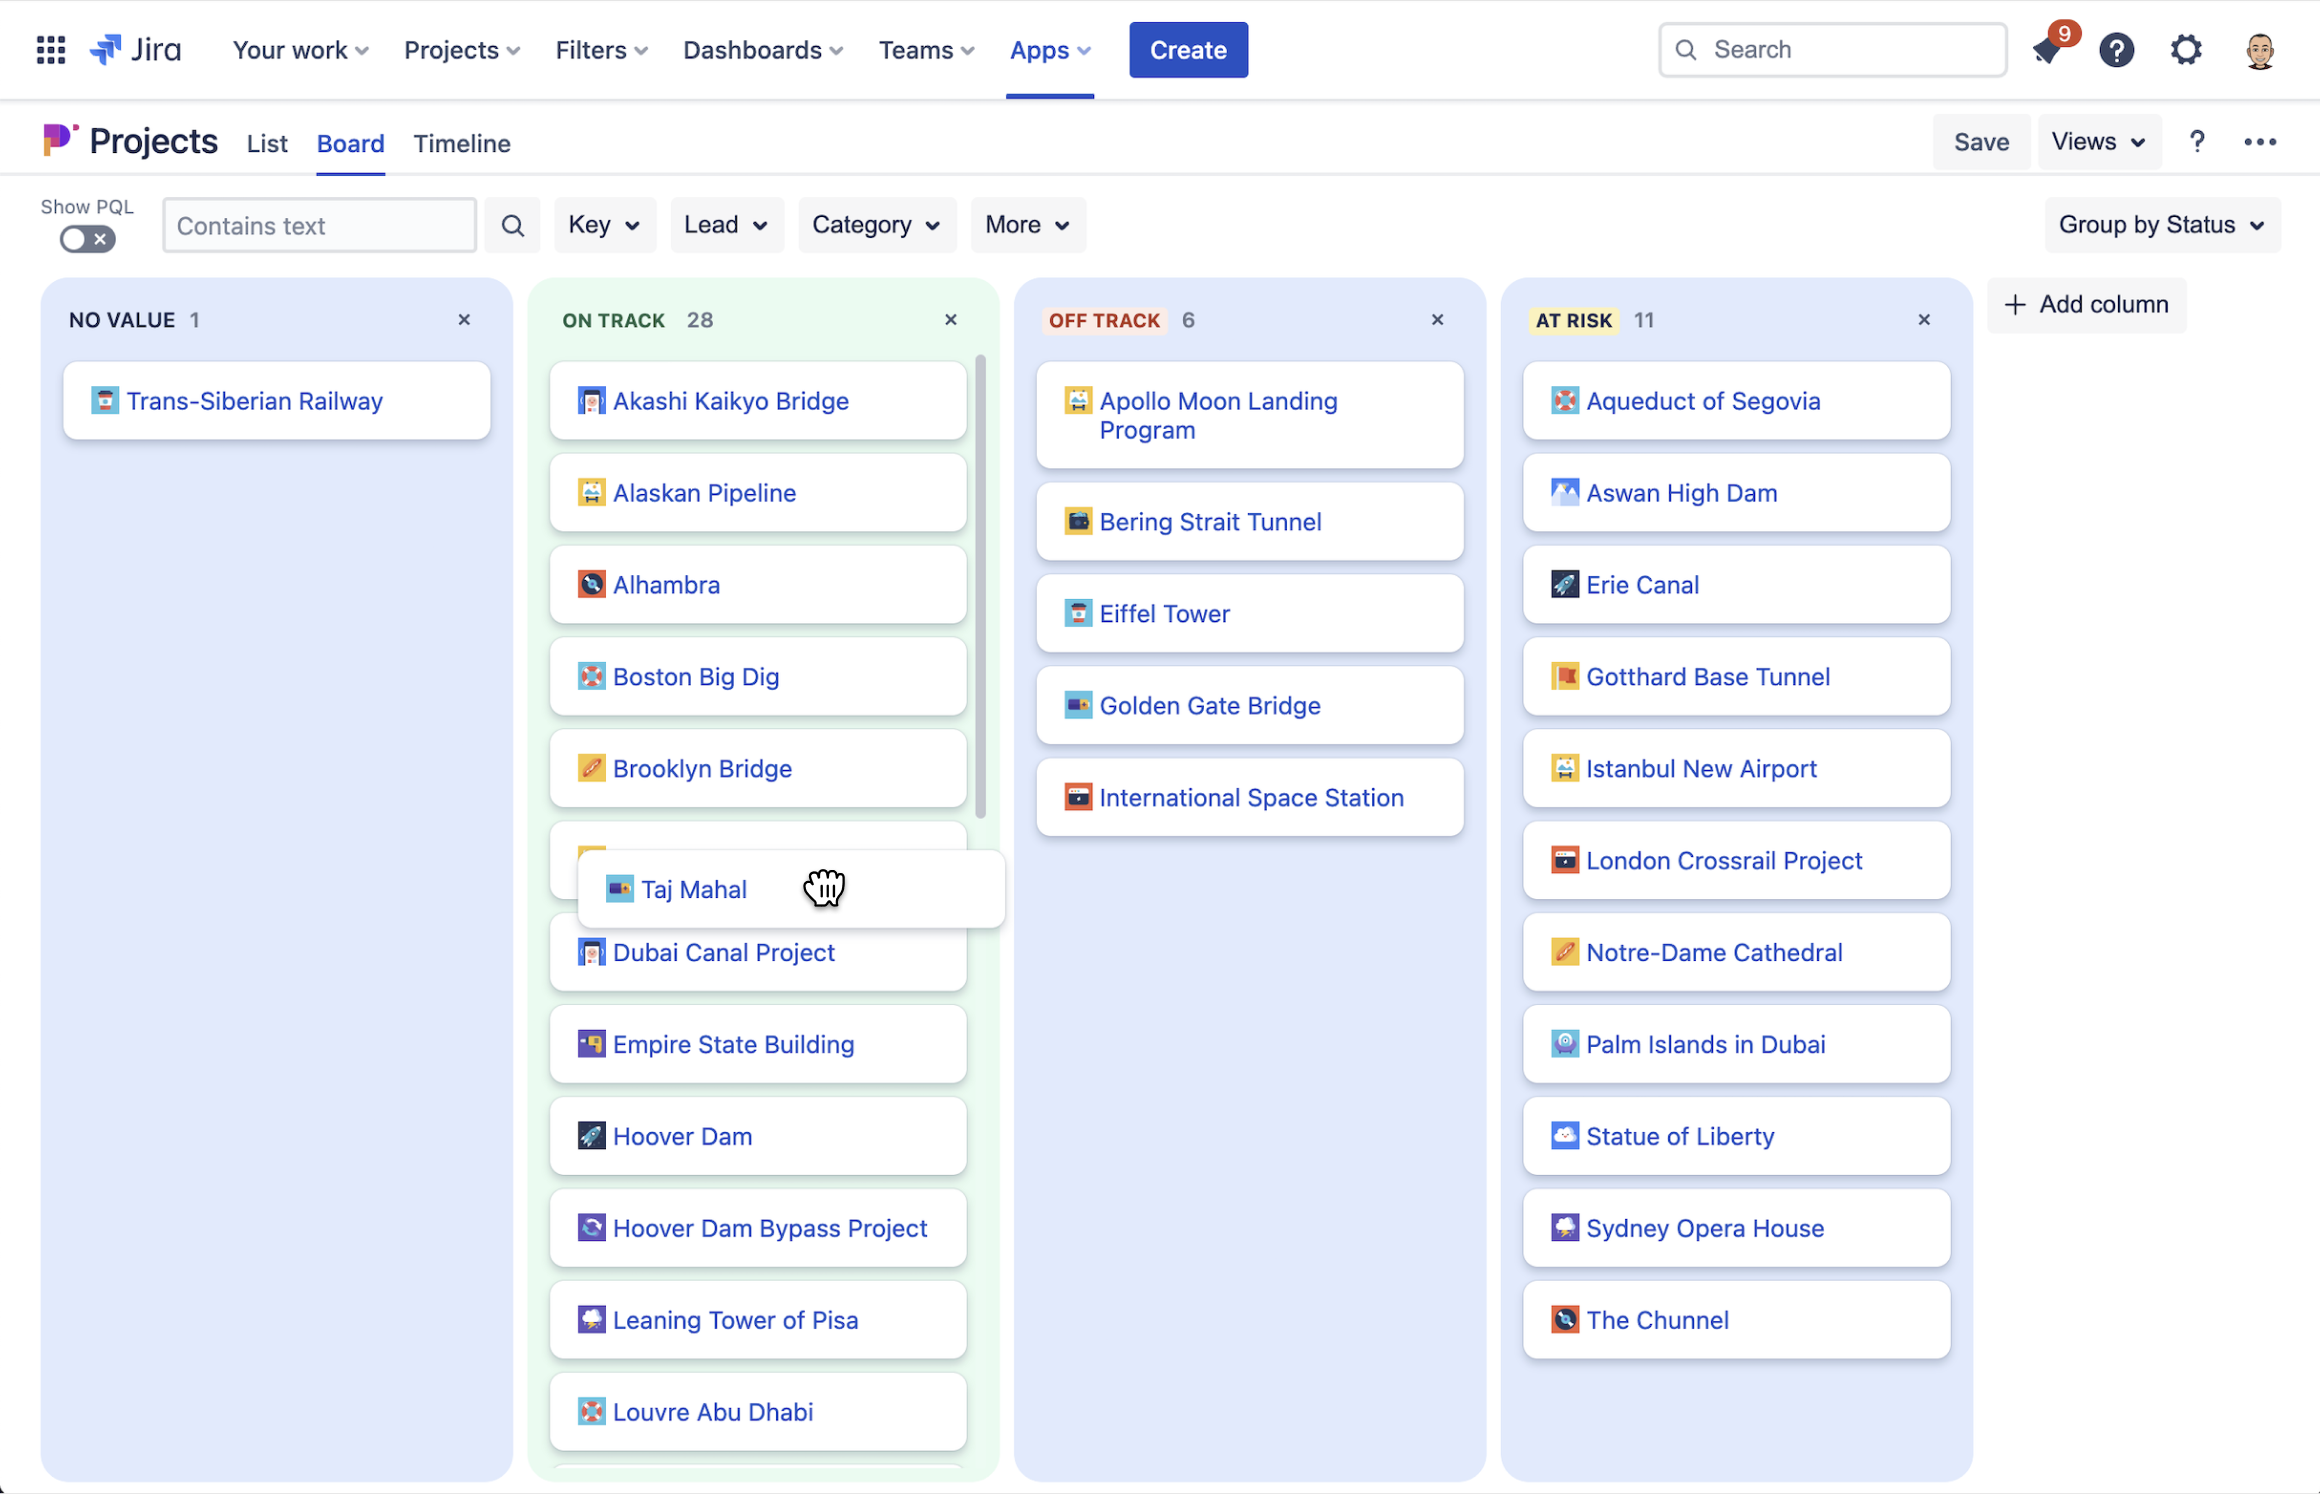2320x1494 pixels.
Task: Open the Group by Status dropdown
Action: (2162, 224)
